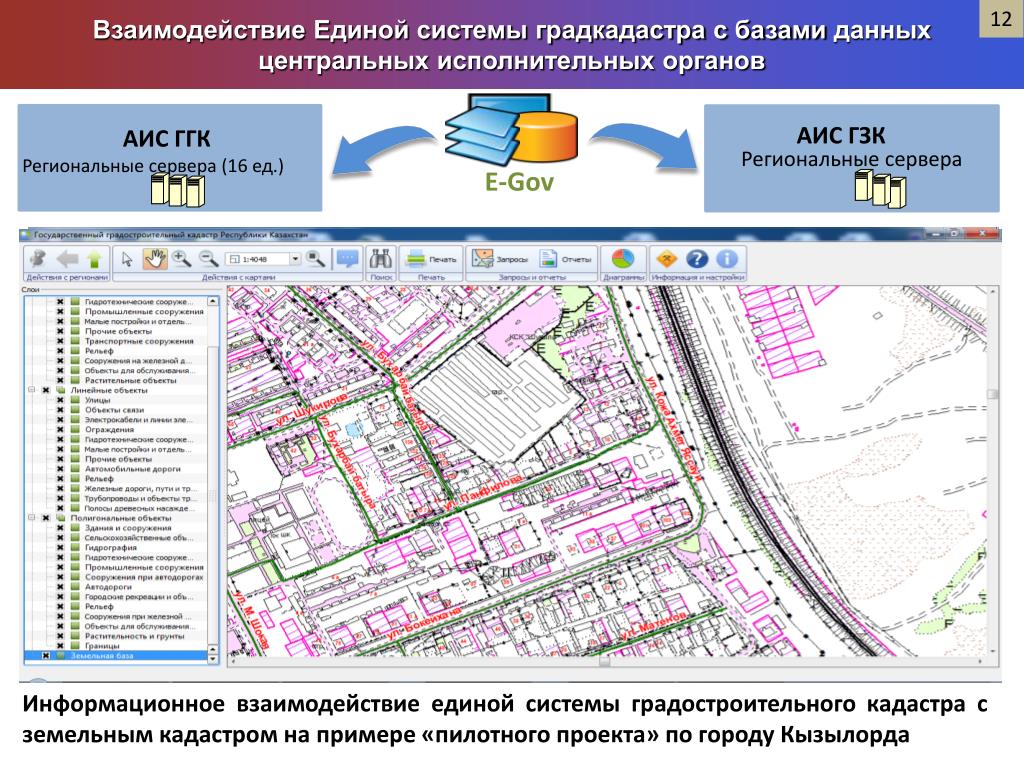Screen dimensions: 1024x768
Task: Toggle checkbox of Ограждения layer
Action: pos(59,429)
